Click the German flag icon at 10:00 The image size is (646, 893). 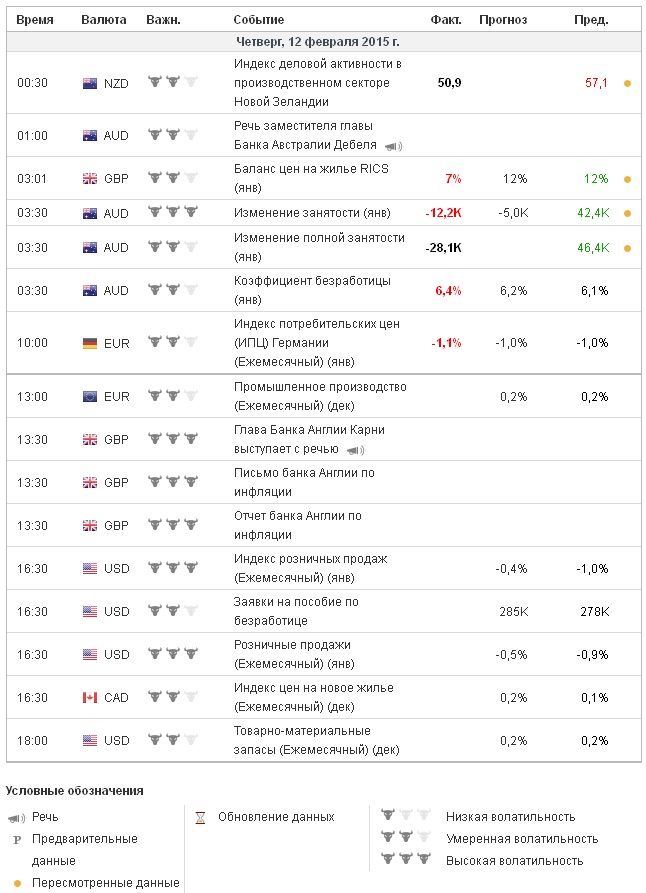(x=90, y=343)
